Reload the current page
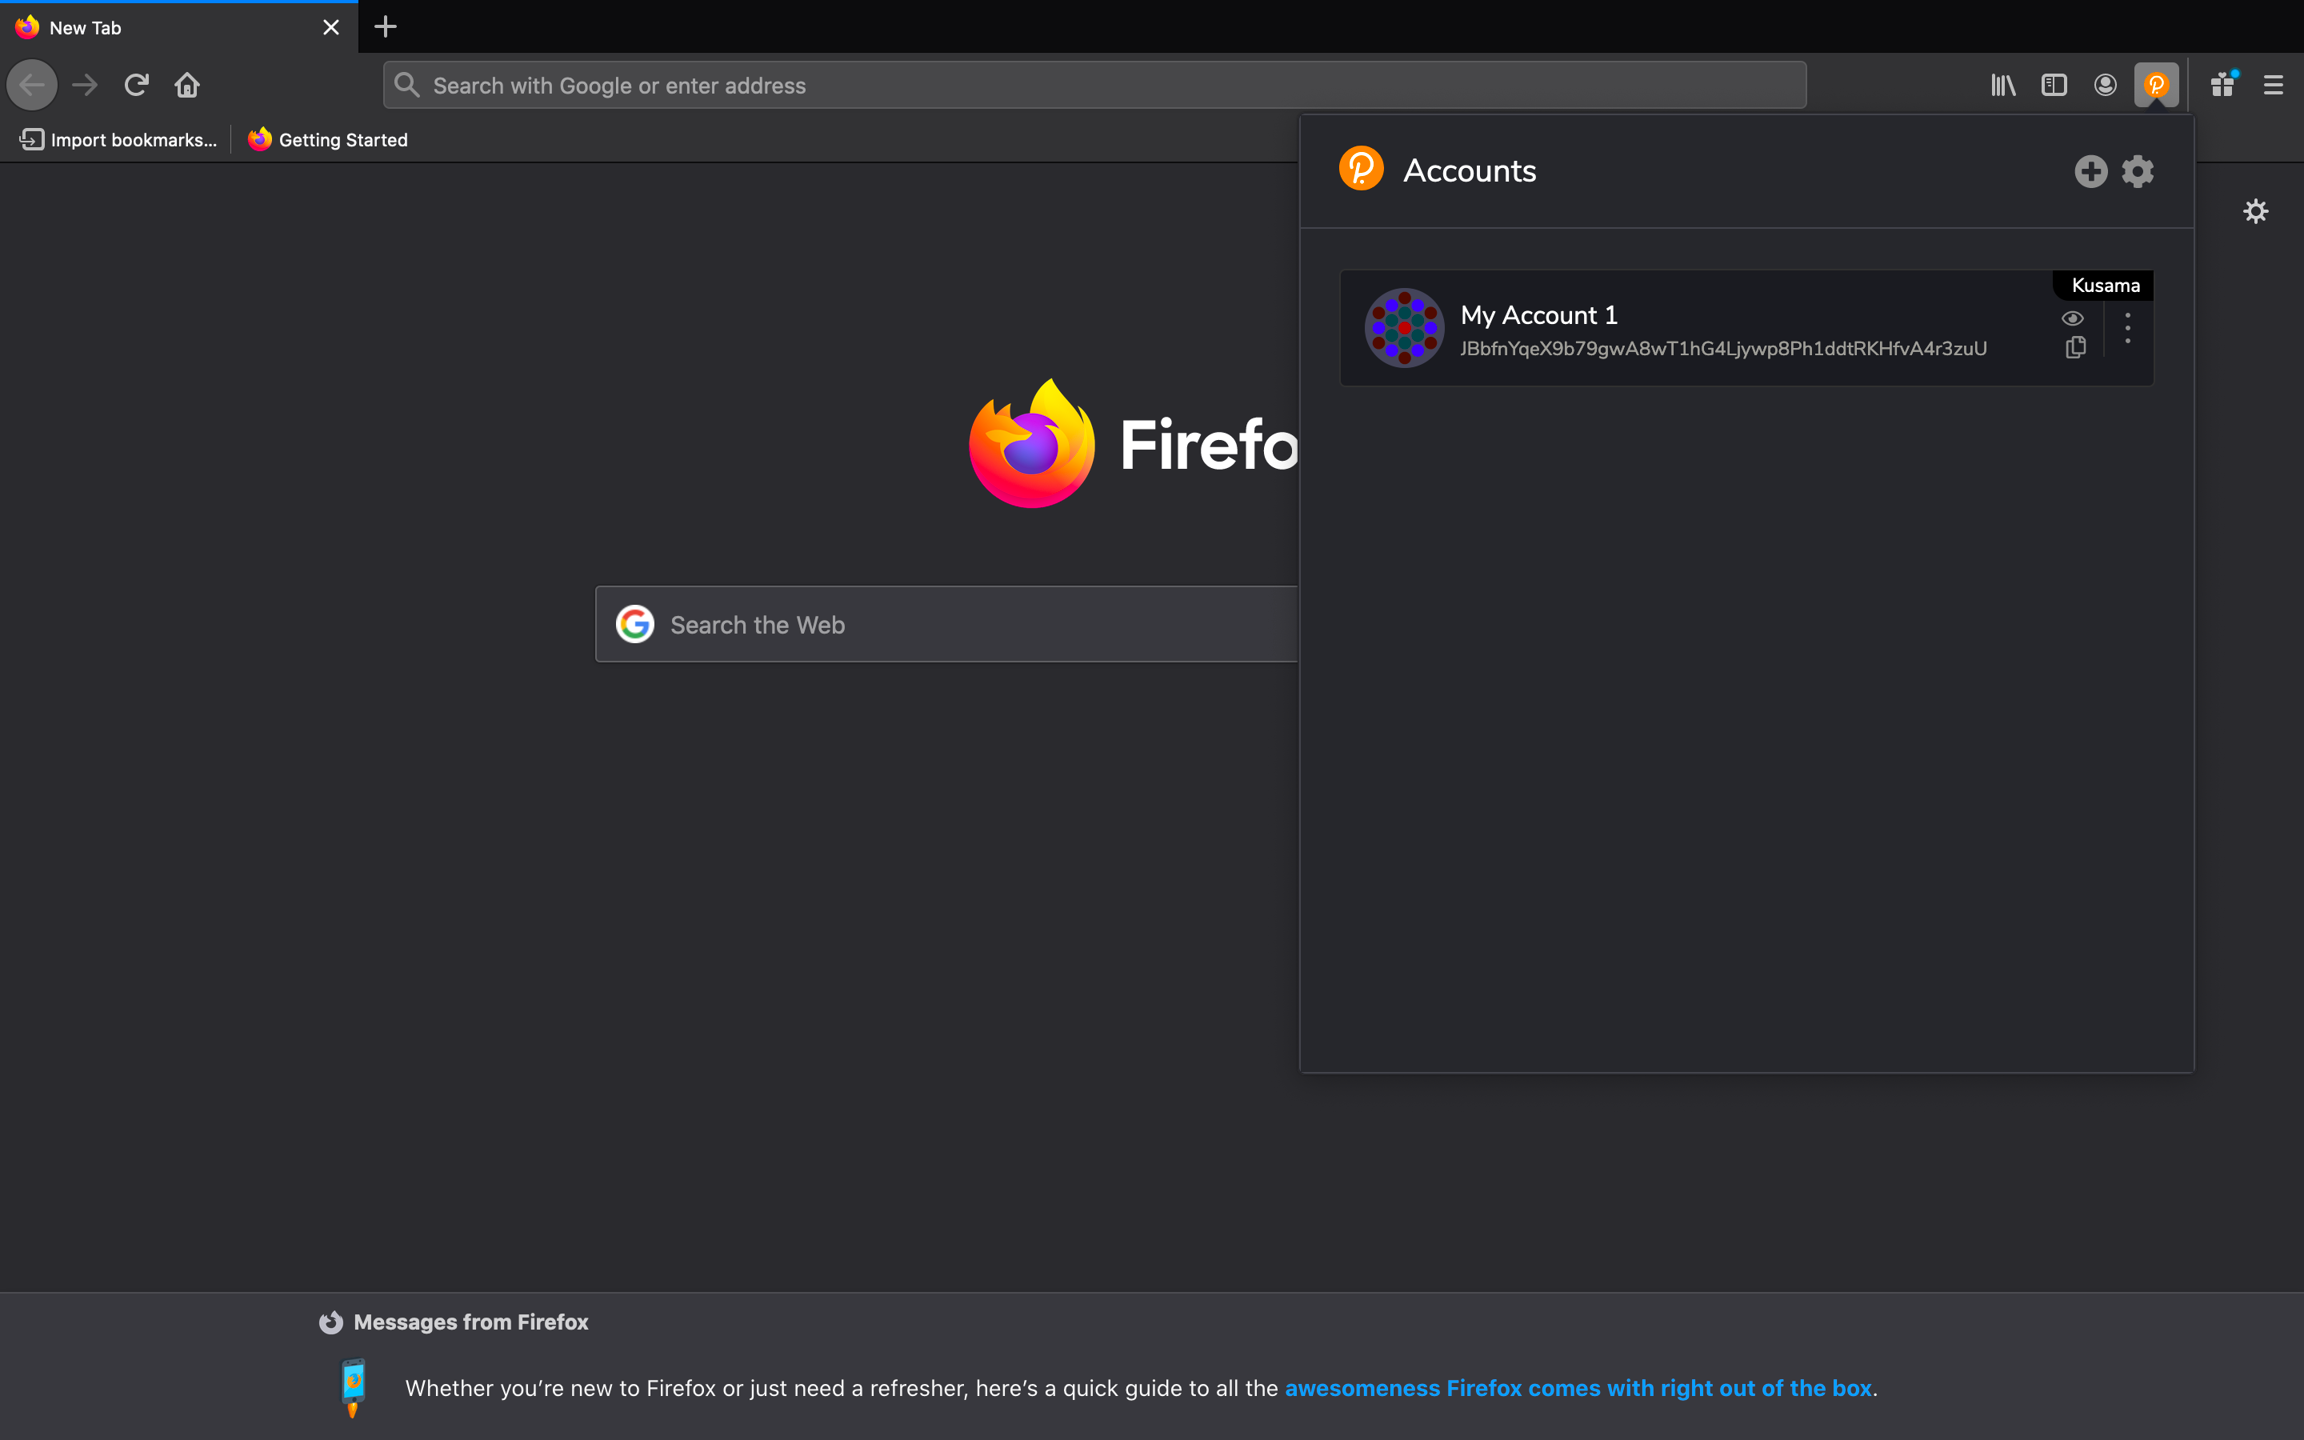This screenshot has height=1440, width=2304. point(136,85)
